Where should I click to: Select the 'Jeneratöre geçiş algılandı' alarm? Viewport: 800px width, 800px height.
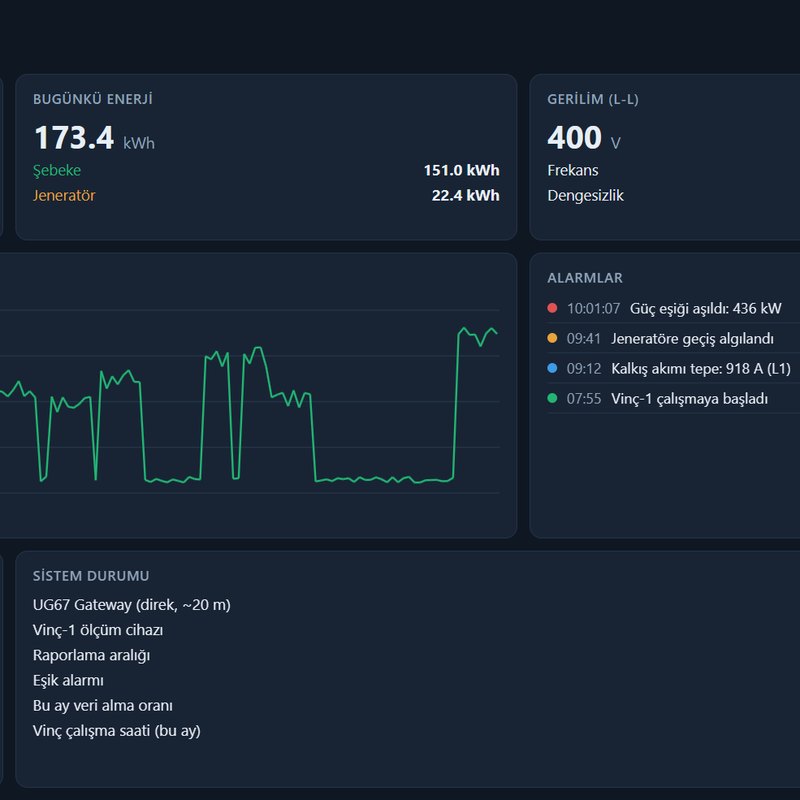coord(692,338)
